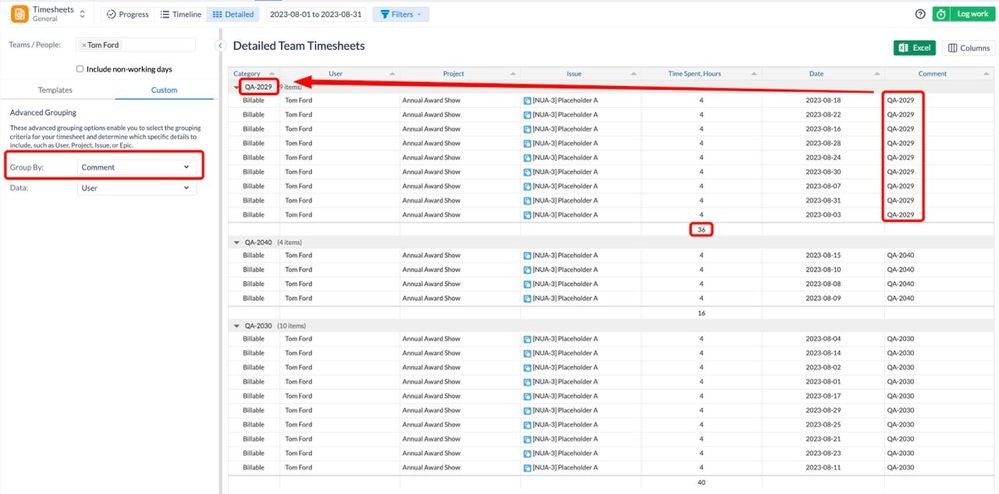Viewport: 999px width, 494px height.
Task: Click issue icon in the 2023-08-28 row
Action: (527, 143)
